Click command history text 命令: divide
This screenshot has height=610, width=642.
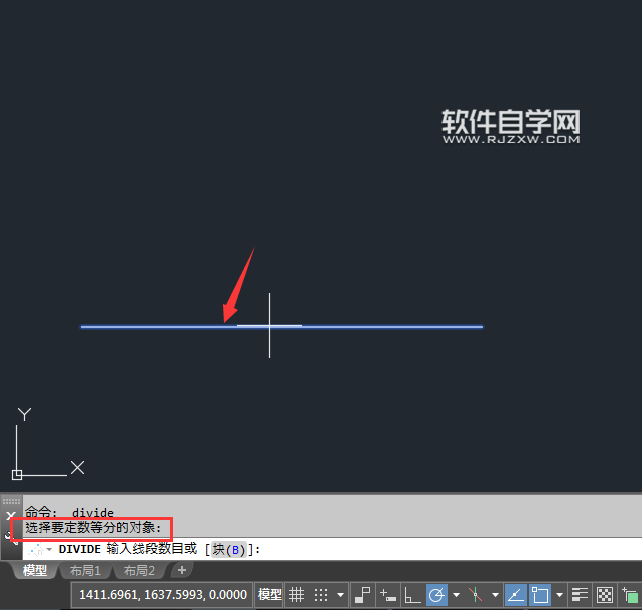coord(69,512)
